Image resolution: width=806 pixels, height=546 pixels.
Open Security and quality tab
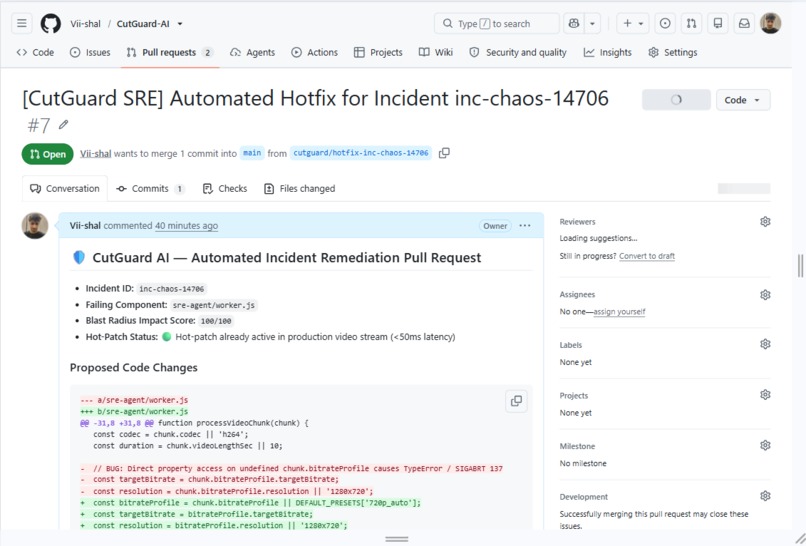pos(518,52)
